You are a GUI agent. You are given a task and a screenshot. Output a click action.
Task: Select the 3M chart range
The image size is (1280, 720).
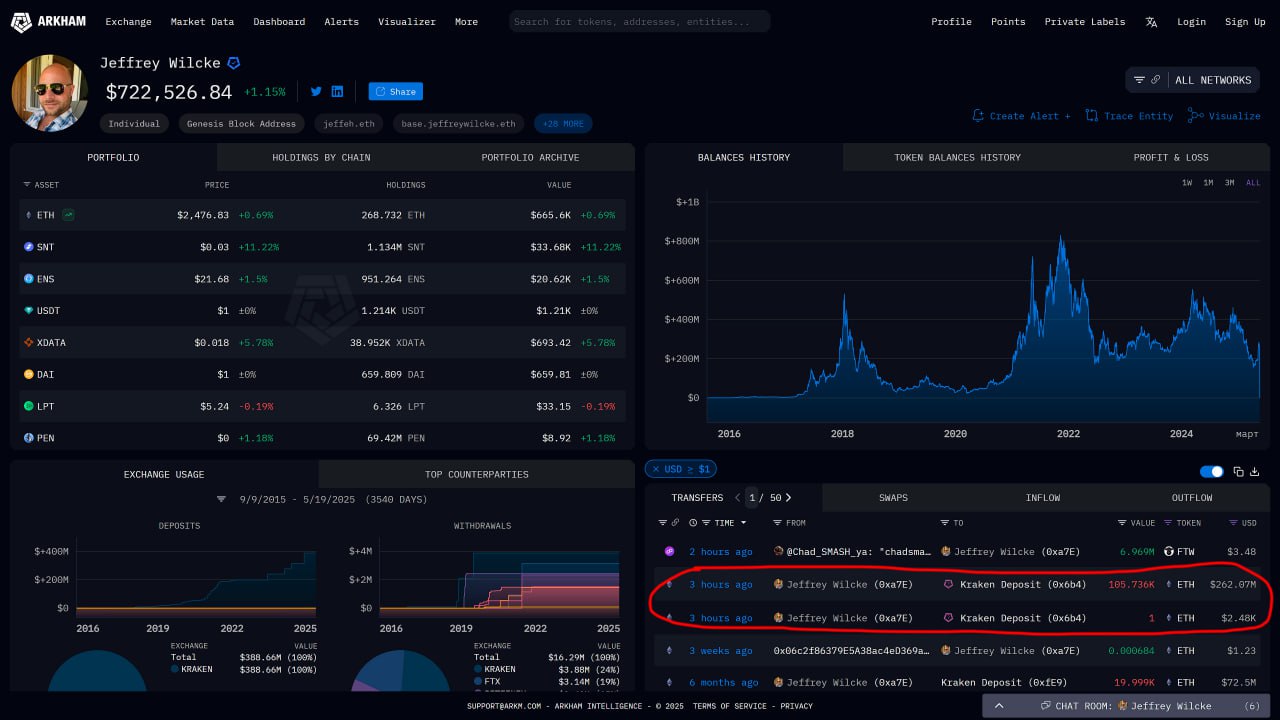1230,183
